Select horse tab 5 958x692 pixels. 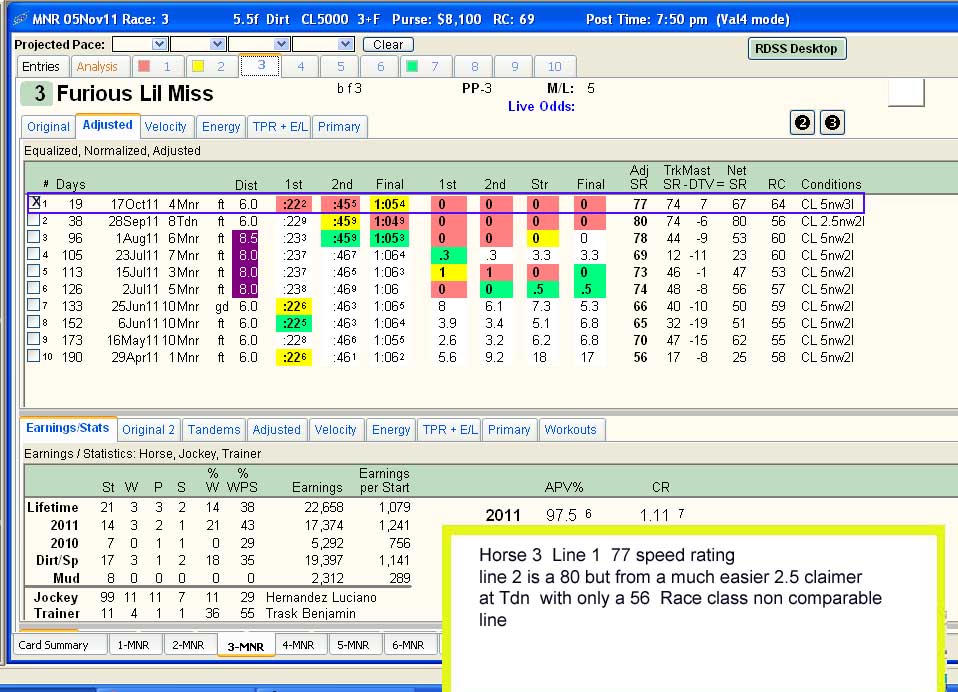point(340,66)
